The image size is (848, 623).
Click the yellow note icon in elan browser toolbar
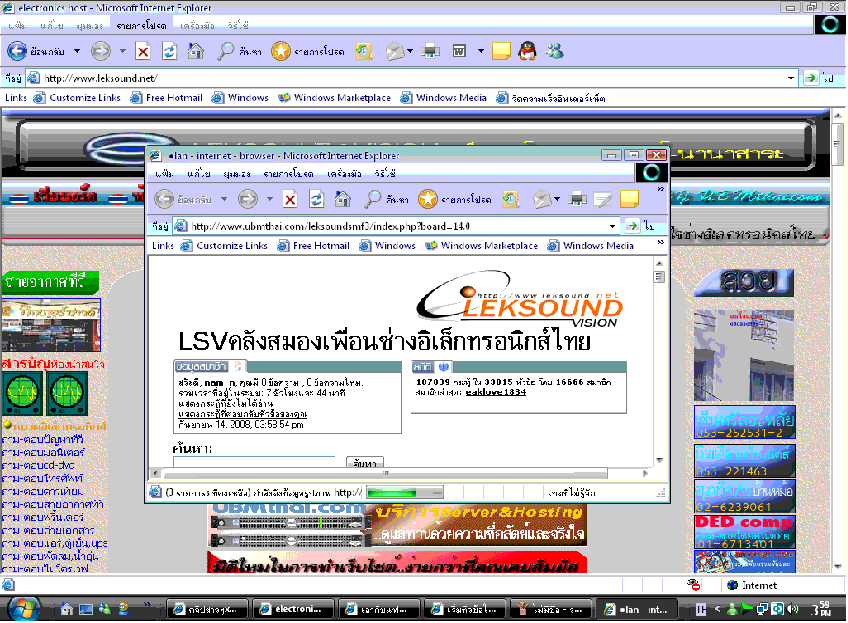[x=629, y=200]
